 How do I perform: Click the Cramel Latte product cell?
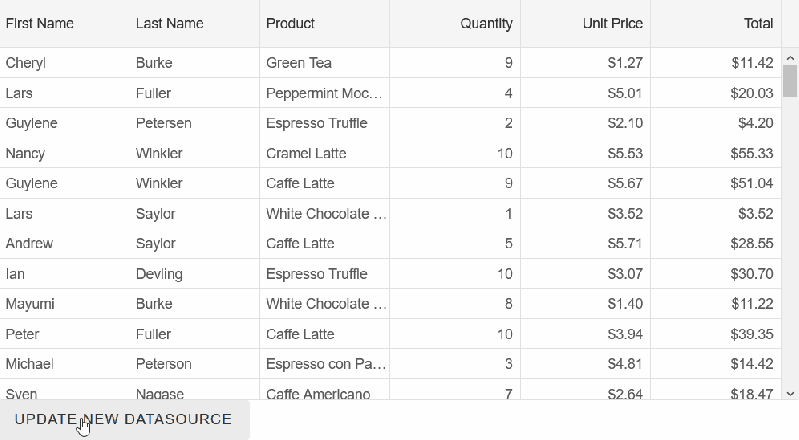(x=306, y=153)
